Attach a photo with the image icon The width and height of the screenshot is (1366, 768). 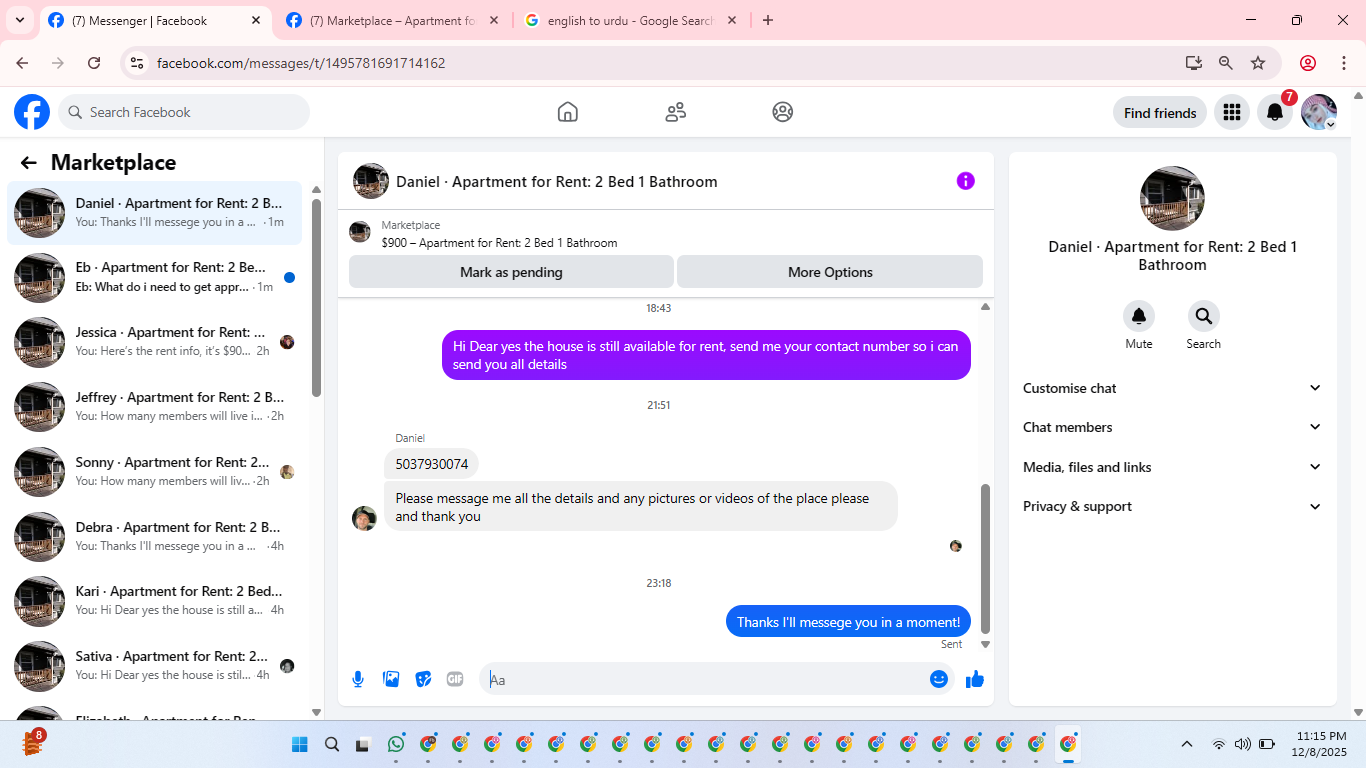[391, 679]
